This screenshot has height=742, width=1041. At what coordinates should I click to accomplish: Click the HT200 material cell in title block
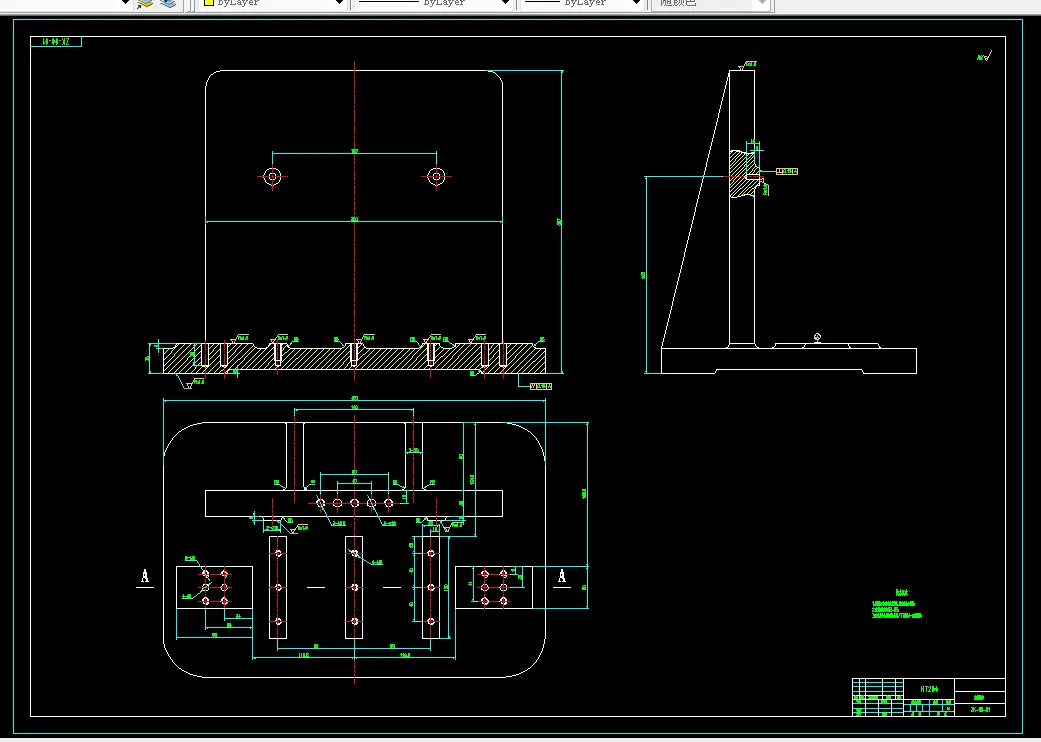[x=930, y=689]
